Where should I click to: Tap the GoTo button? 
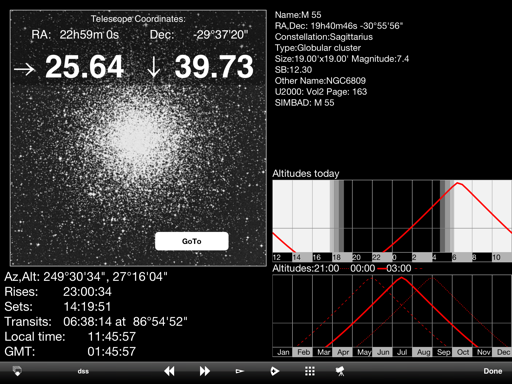[192, 241]
